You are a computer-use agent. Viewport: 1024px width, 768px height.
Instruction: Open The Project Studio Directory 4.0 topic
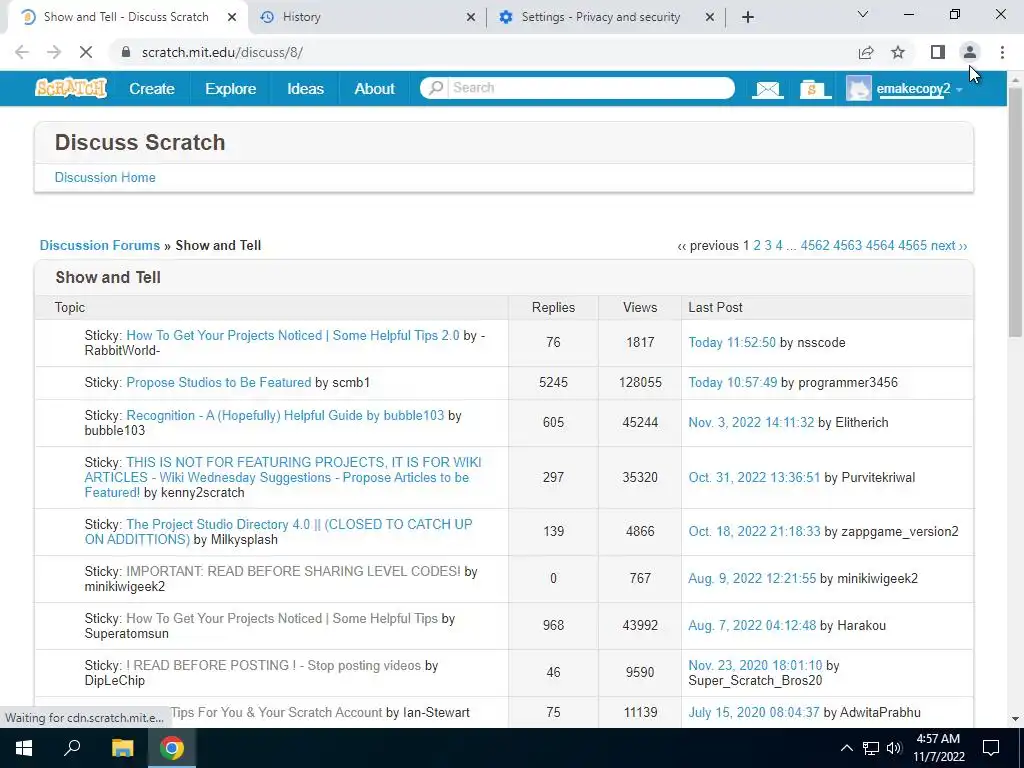[278, 532]
